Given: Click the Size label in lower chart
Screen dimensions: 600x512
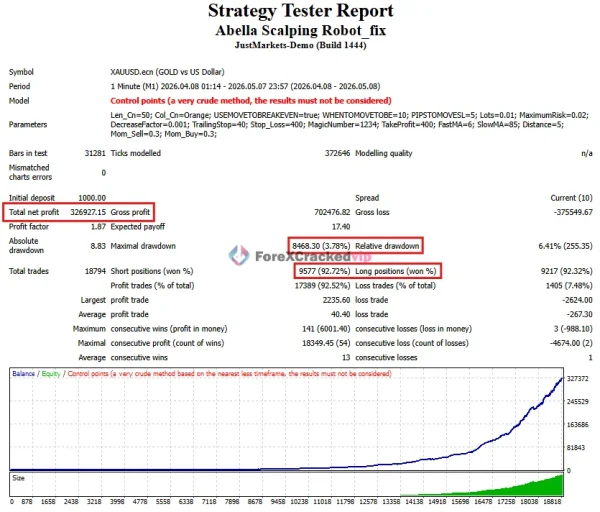Looking at the screenshot, I should (x=18, y=478).
